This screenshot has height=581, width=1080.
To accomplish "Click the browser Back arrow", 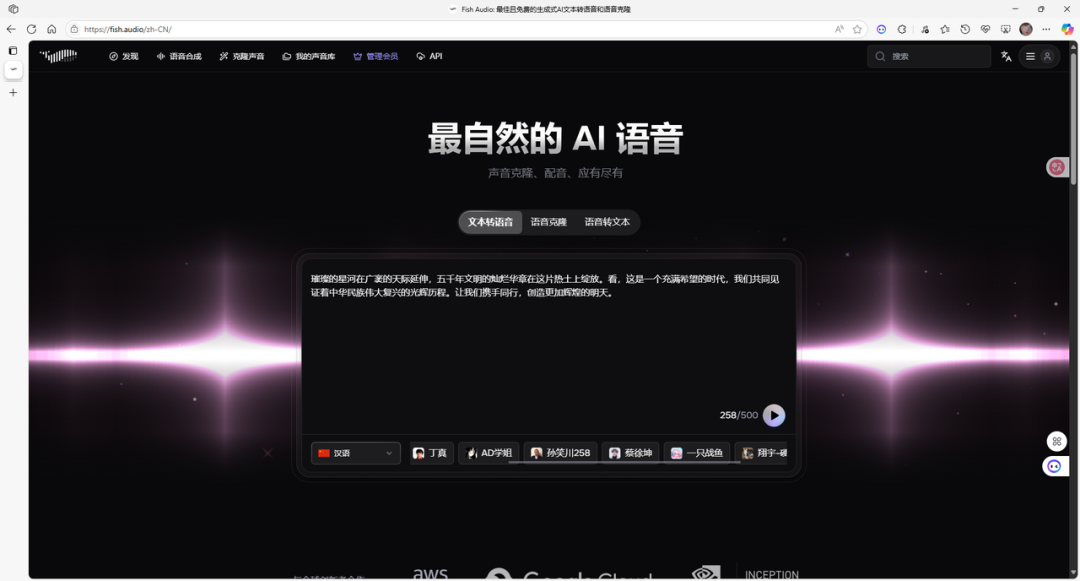I will (x=11, y=29).
